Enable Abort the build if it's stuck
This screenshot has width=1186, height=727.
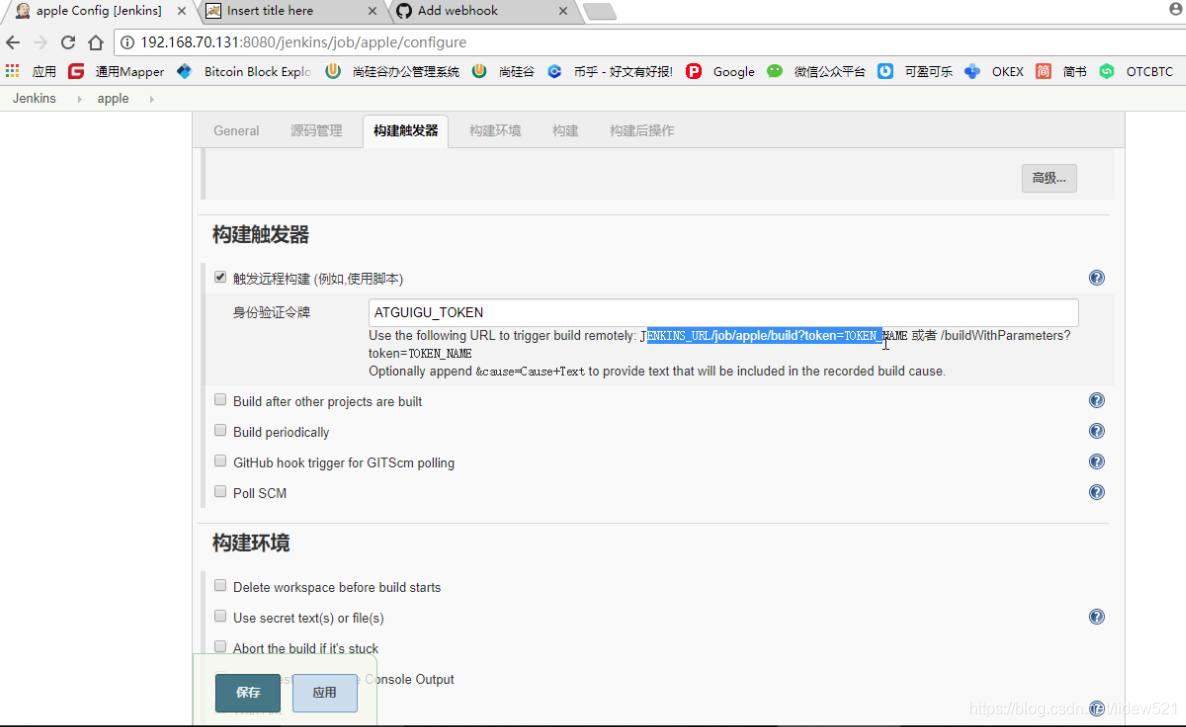click(220, 647)
